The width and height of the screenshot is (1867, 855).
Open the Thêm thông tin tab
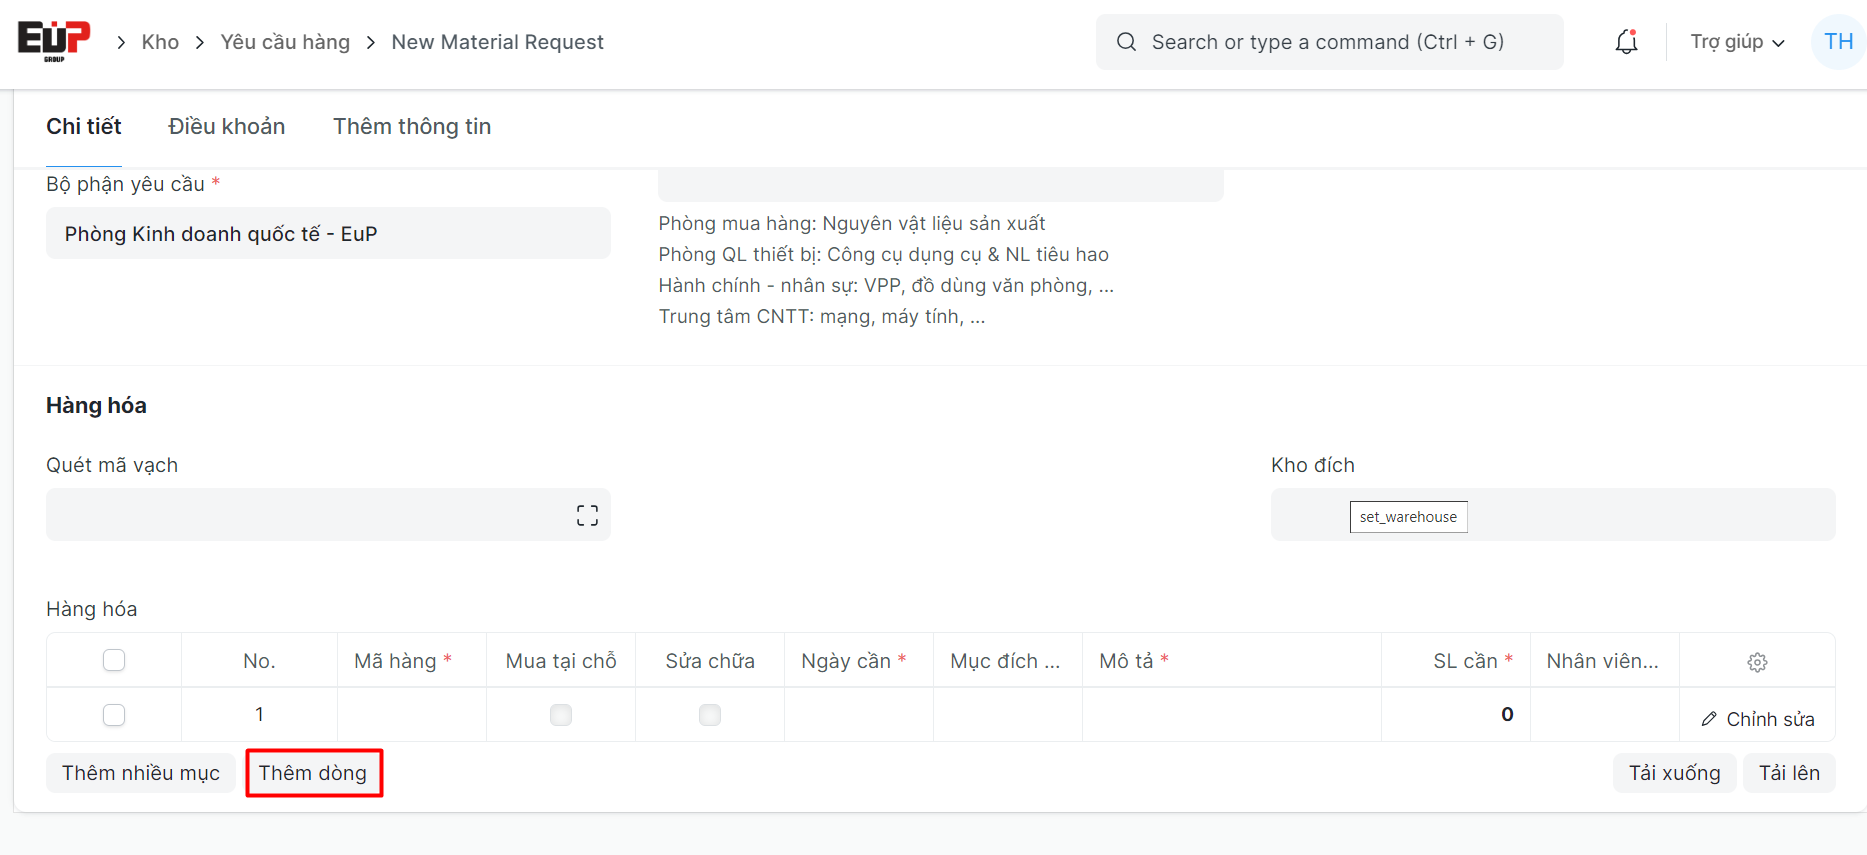tap(412, 127)
